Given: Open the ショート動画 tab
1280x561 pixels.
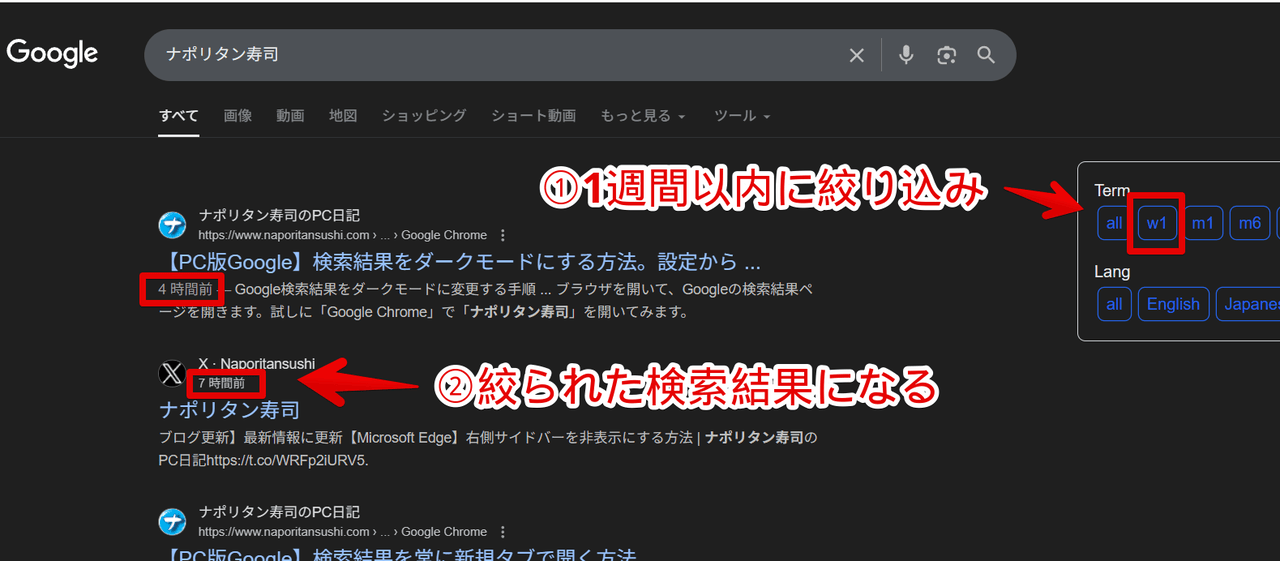Looking at the screenshot, I should [x=533, y=115].
